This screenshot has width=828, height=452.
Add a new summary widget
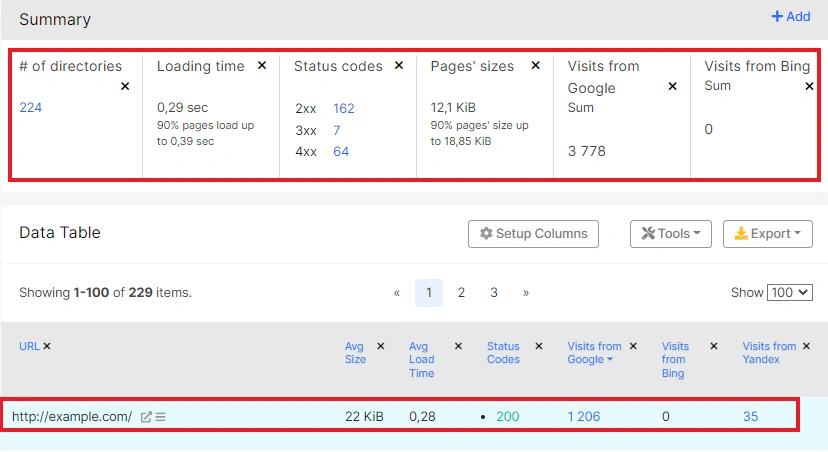(790, 17)
